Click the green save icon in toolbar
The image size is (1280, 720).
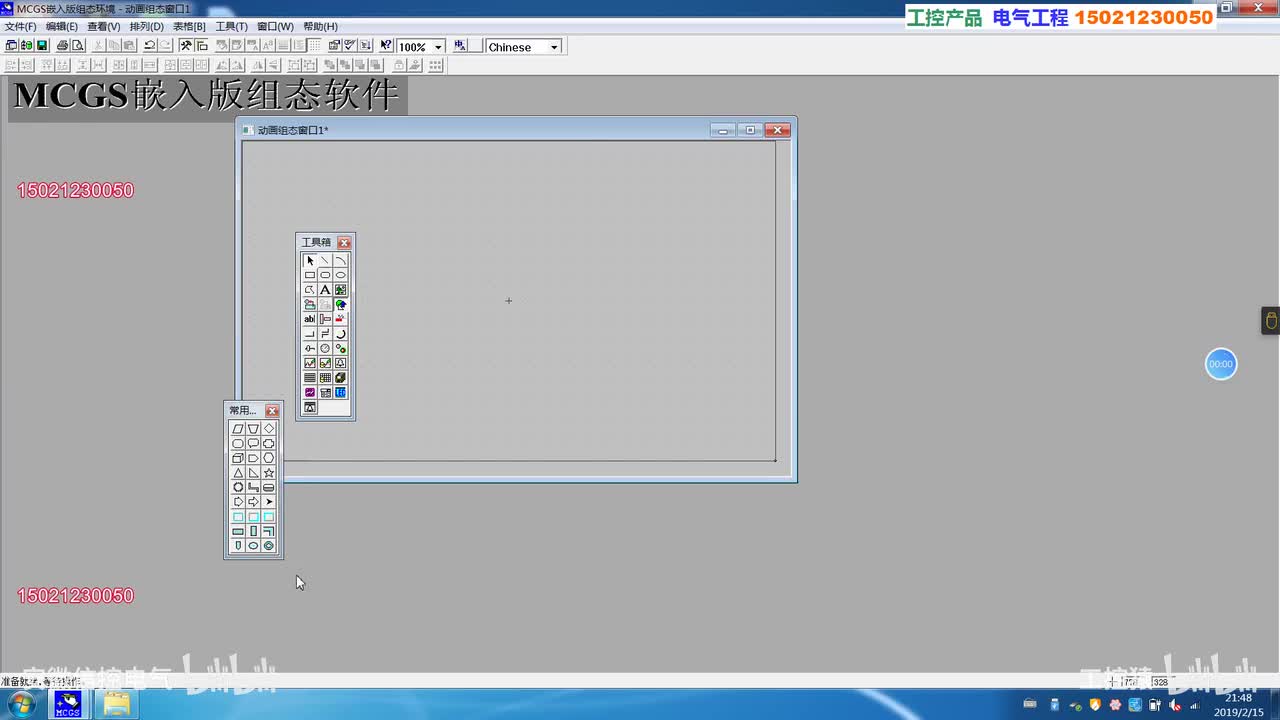(42, 46)
